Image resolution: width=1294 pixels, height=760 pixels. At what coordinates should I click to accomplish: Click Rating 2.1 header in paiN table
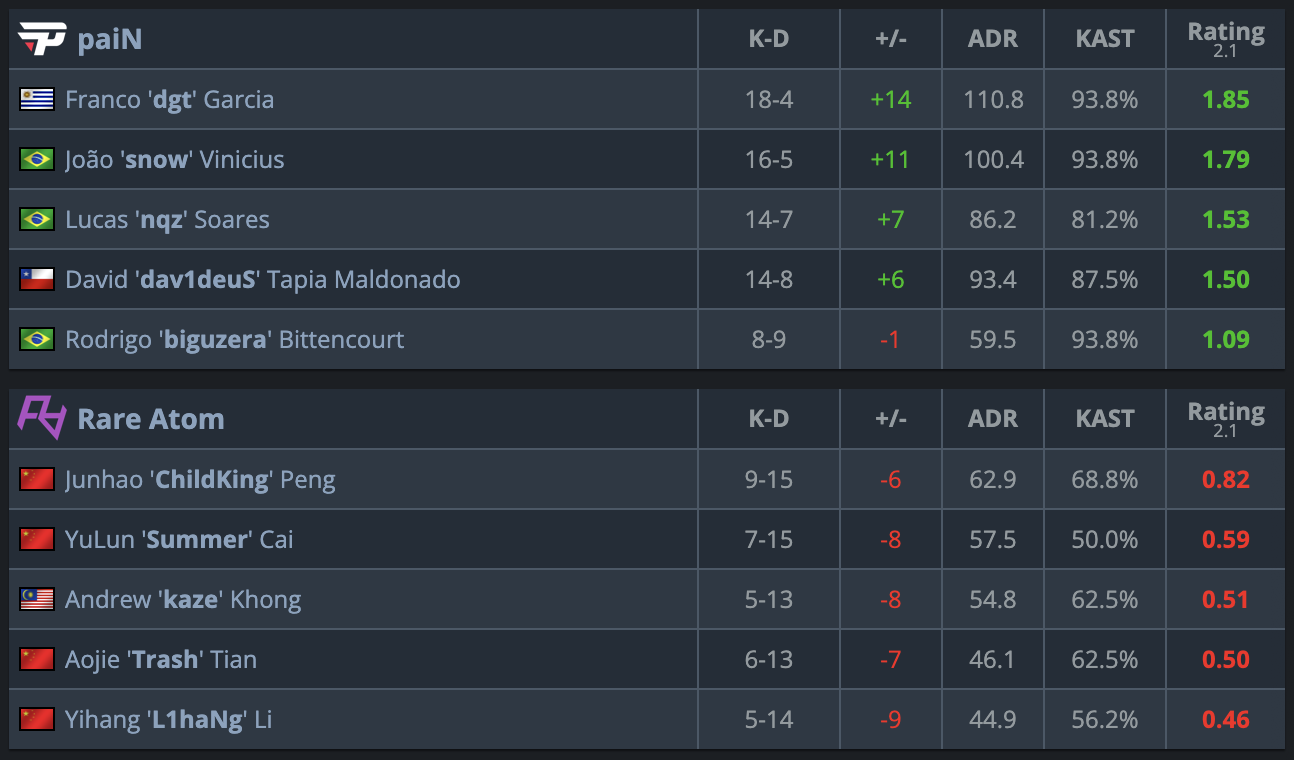click(x=1225, y=39)
